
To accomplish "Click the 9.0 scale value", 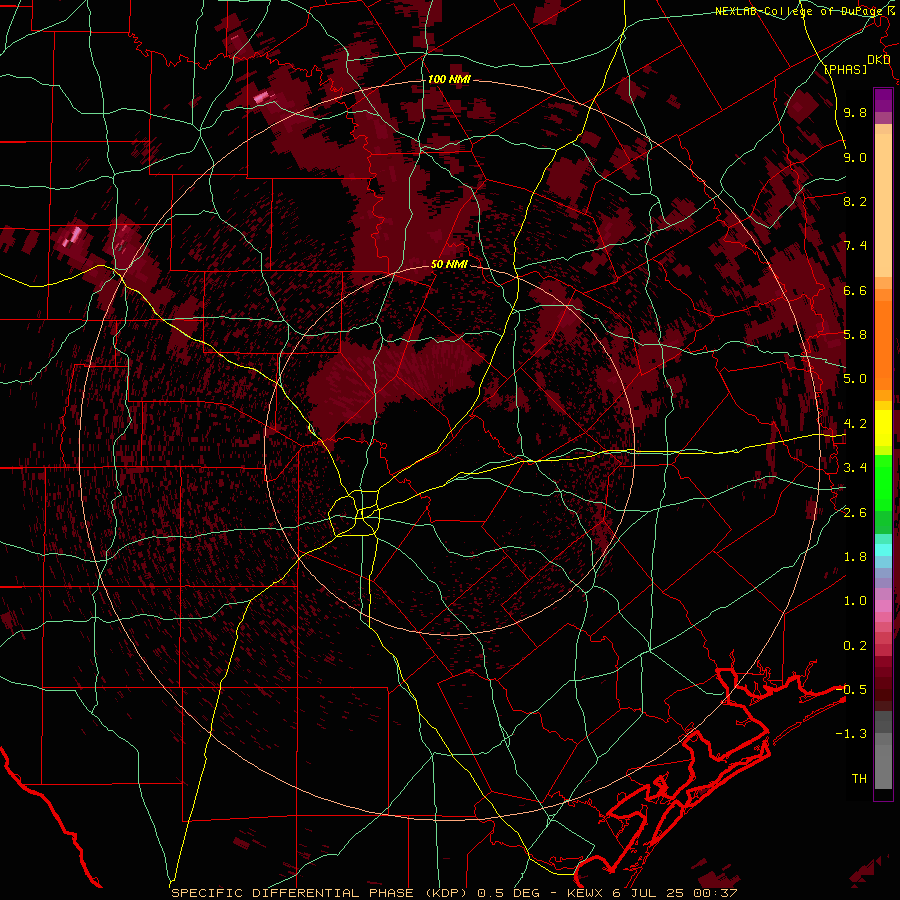I will pyautogui.click(x=855, y=158).
